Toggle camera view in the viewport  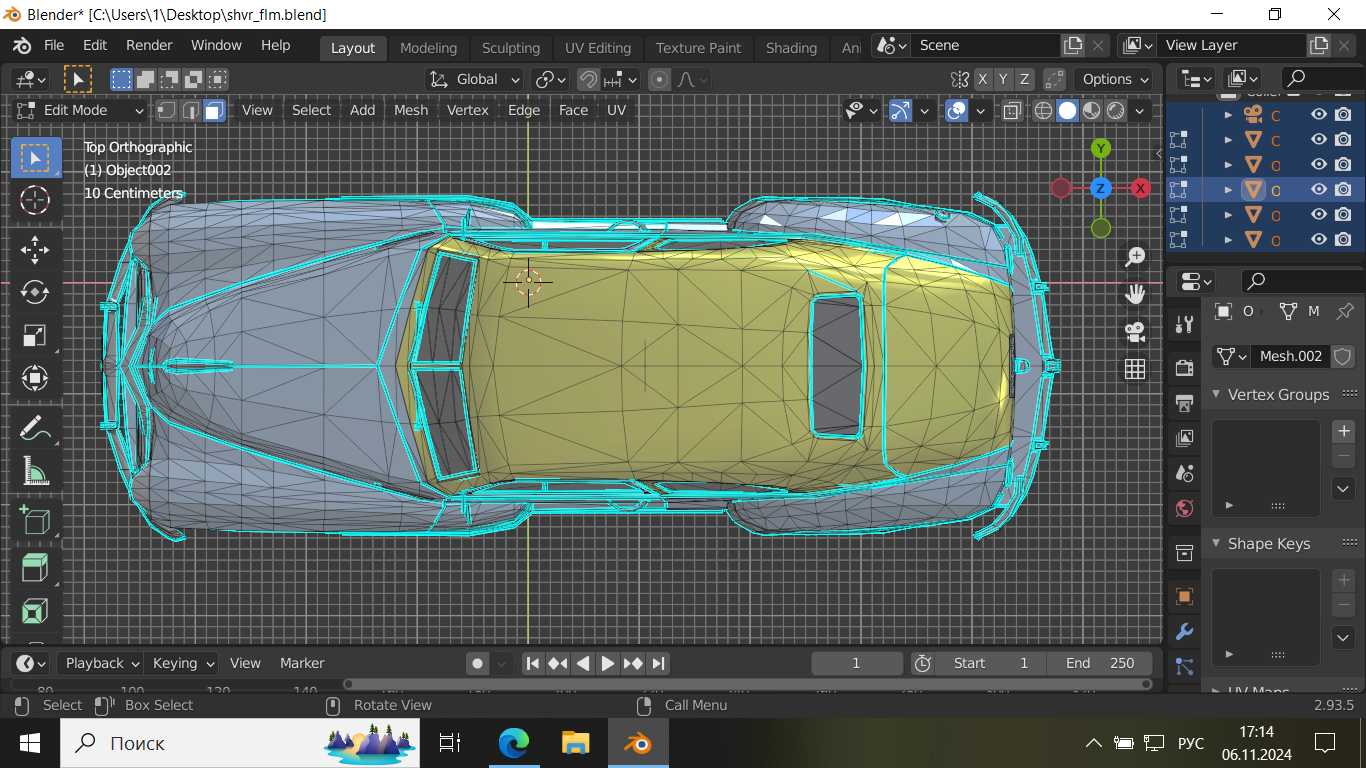pos(1134,331)
